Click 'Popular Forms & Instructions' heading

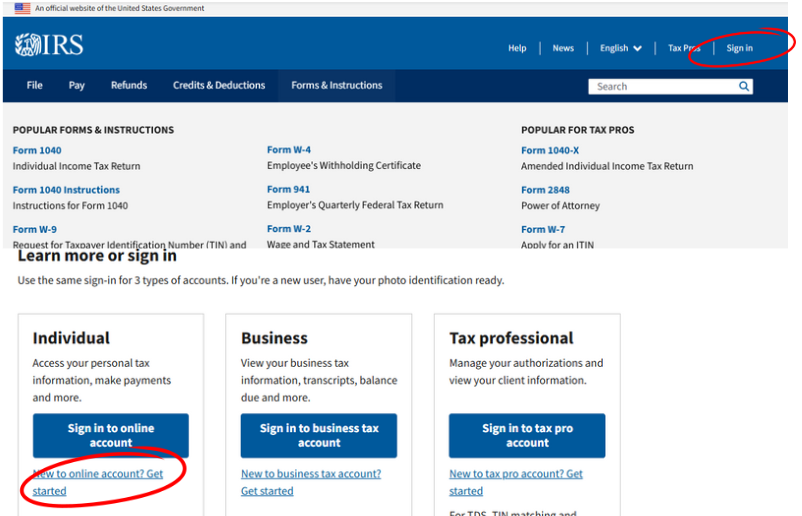pyautogui.click(x=93, y=130)
